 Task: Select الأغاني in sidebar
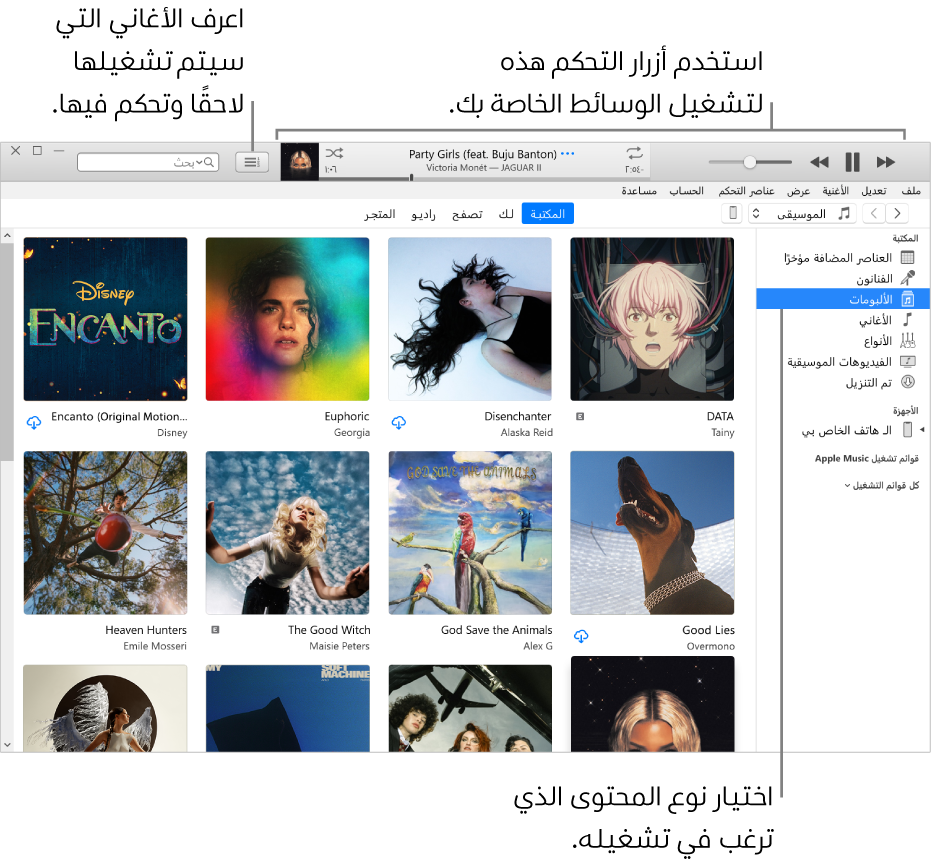click(843, 320)
